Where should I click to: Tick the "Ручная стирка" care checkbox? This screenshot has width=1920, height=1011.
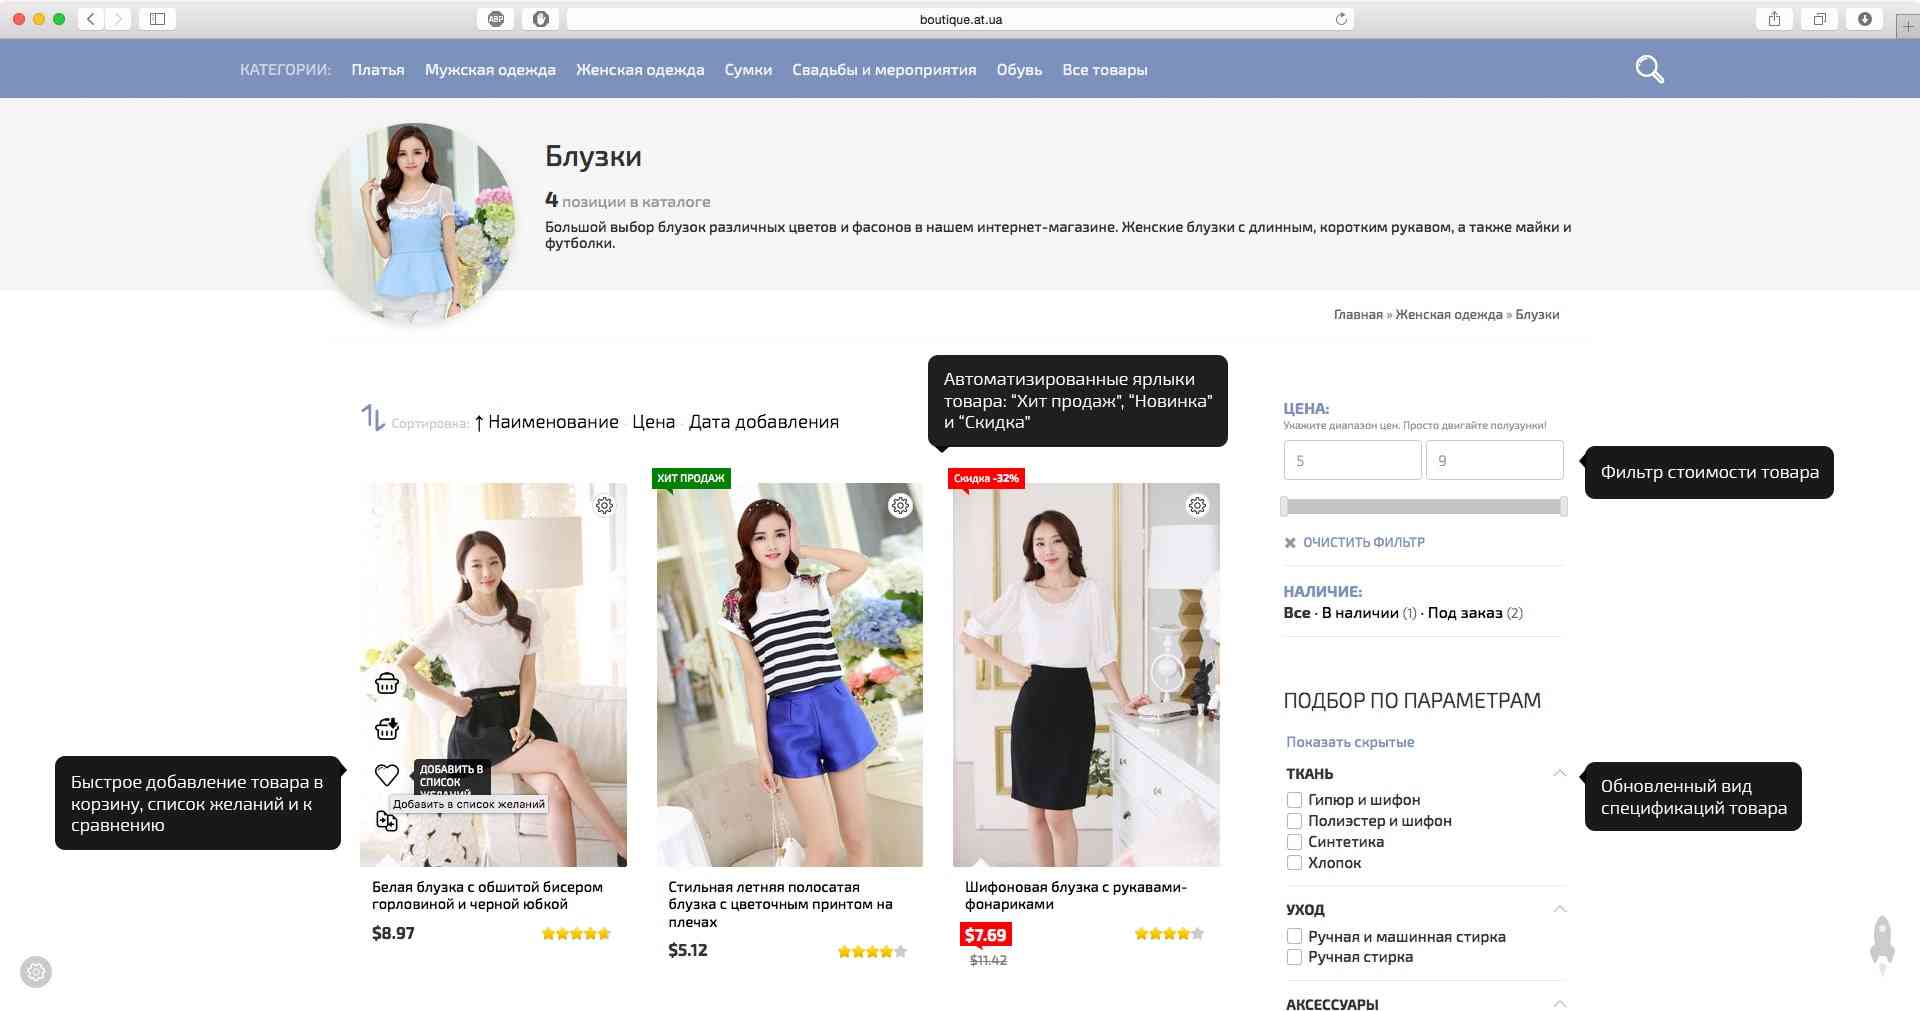pyautogui.click(x=1294, y=957)
